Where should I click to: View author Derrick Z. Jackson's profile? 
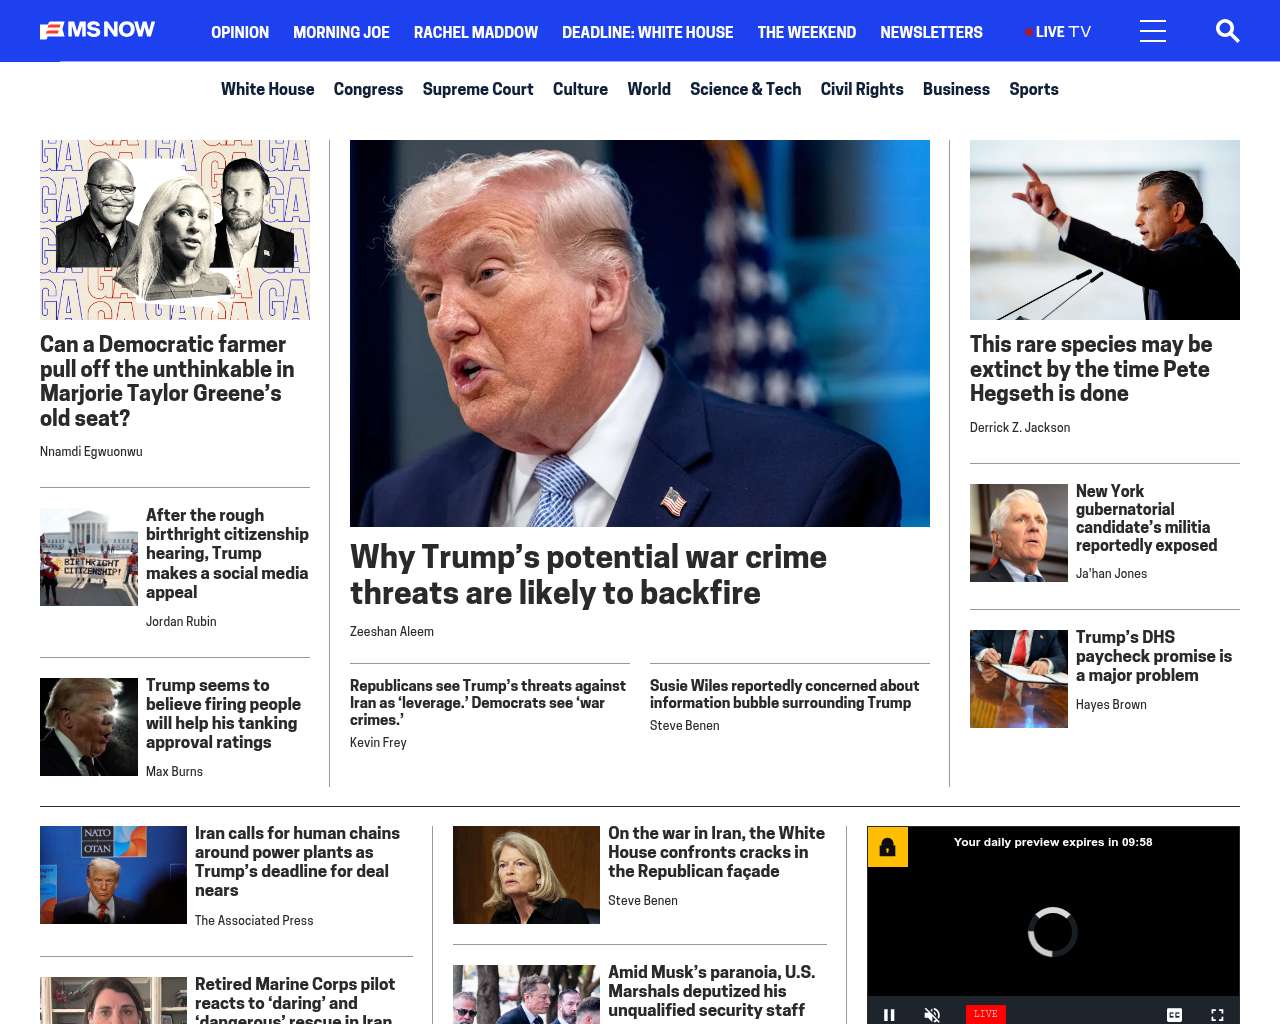(1020, 428)
